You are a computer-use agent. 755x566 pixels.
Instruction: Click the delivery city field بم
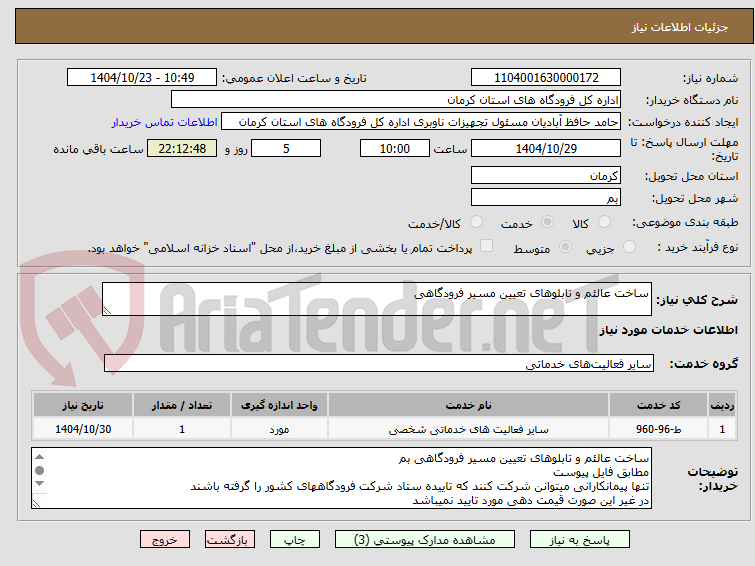pos(546,197)
